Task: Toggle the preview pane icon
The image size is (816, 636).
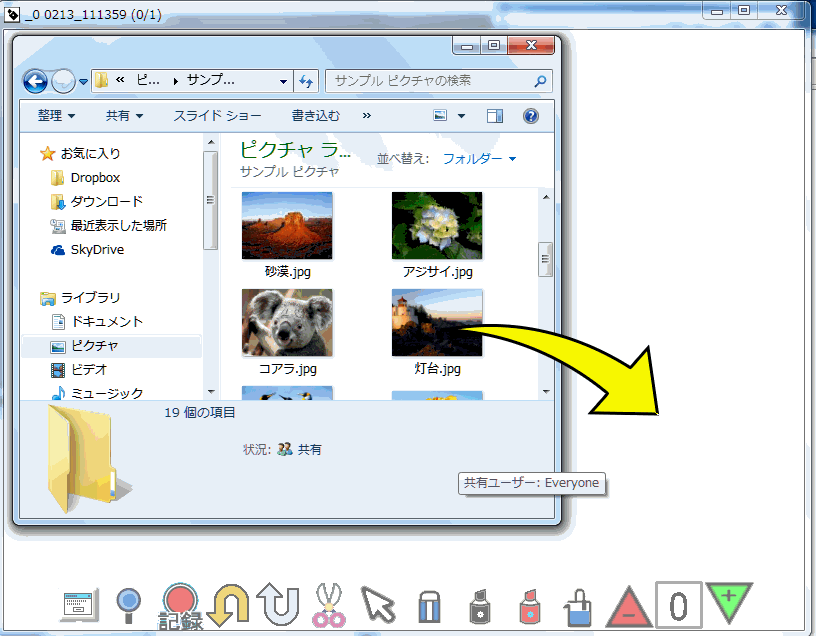Action: click(x=494, y=116)
